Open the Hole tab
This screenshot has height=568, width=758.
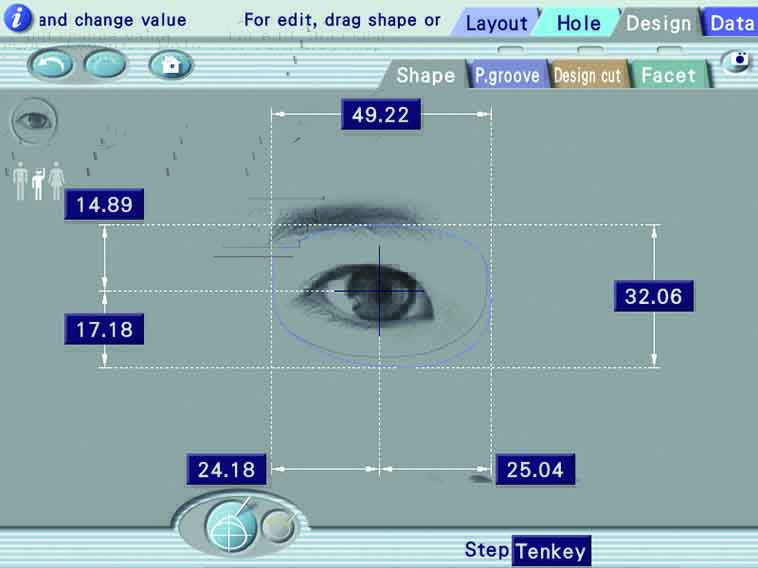tap(578, 23)
